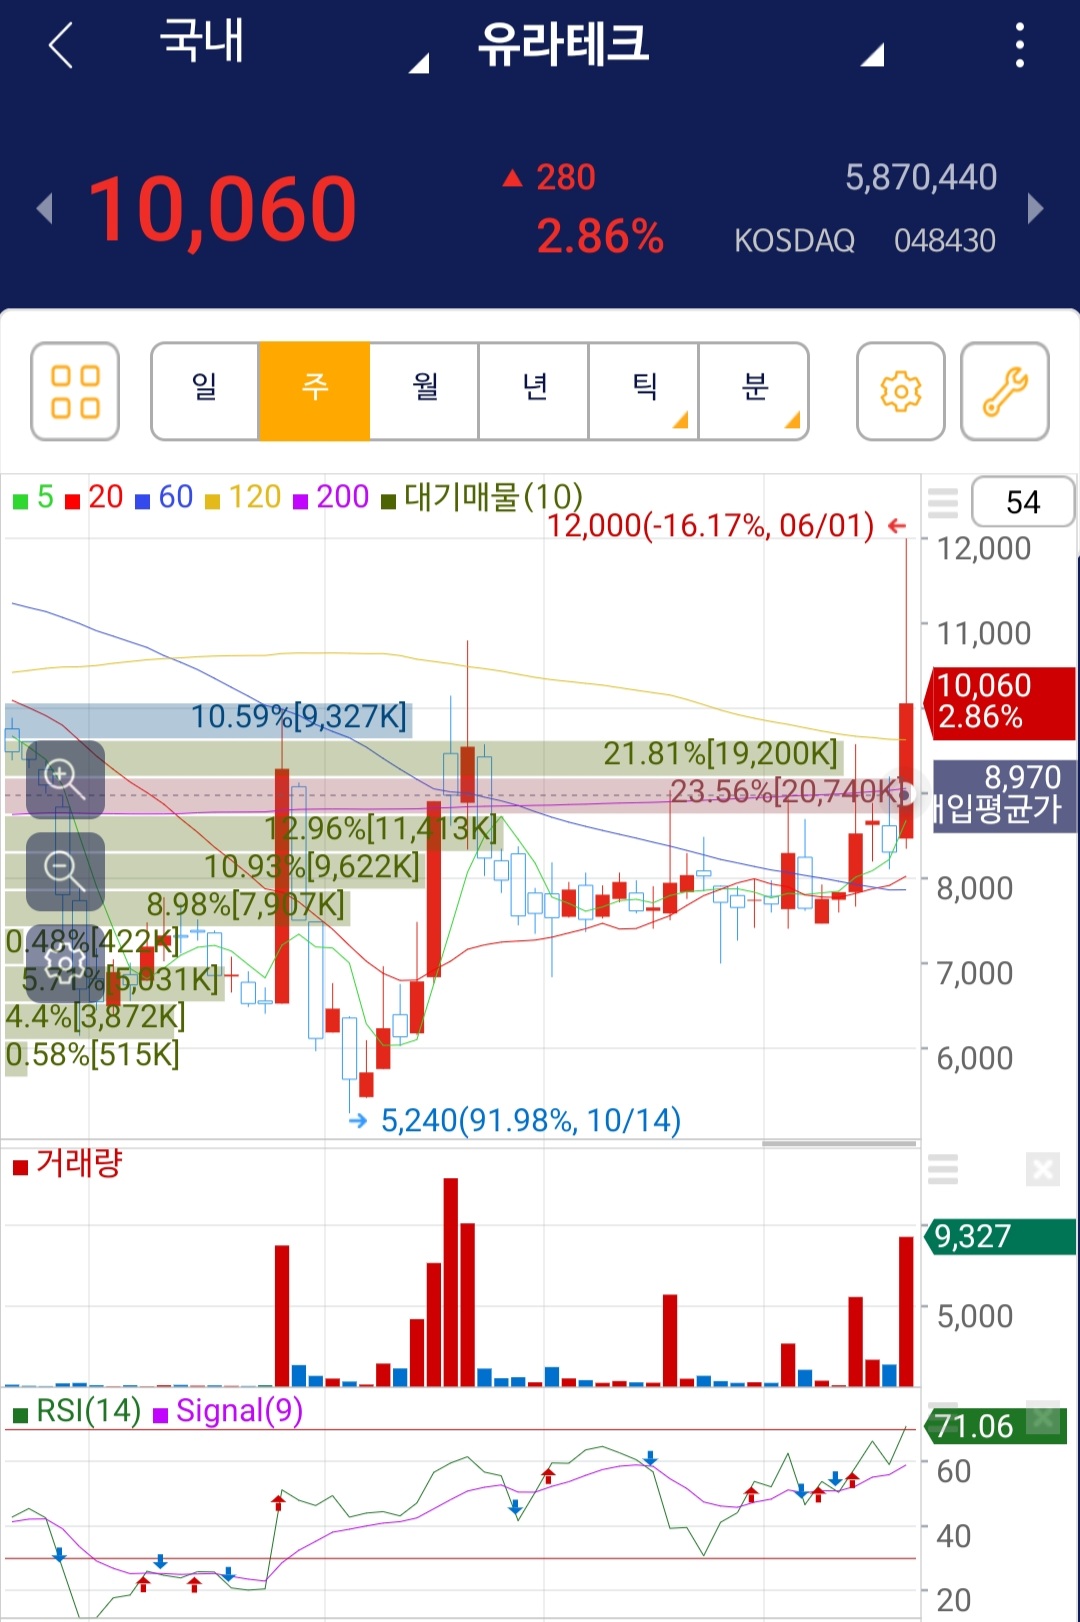The width and height of the screenshot is (1080, 1622).
Task: Tap the 10,060 current price tag on axis
Action: (x=1001, y=702)
